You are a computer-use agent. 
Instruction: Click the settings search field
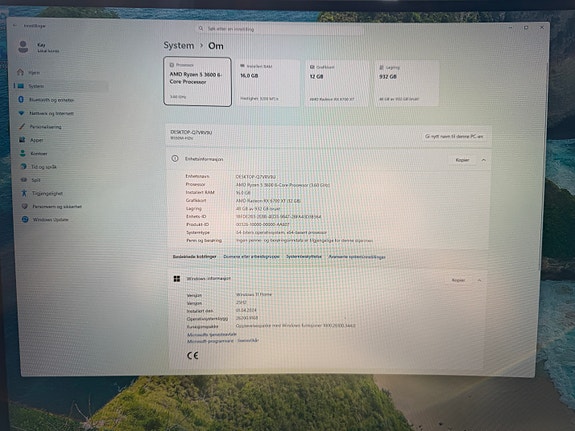click(279, 29)
